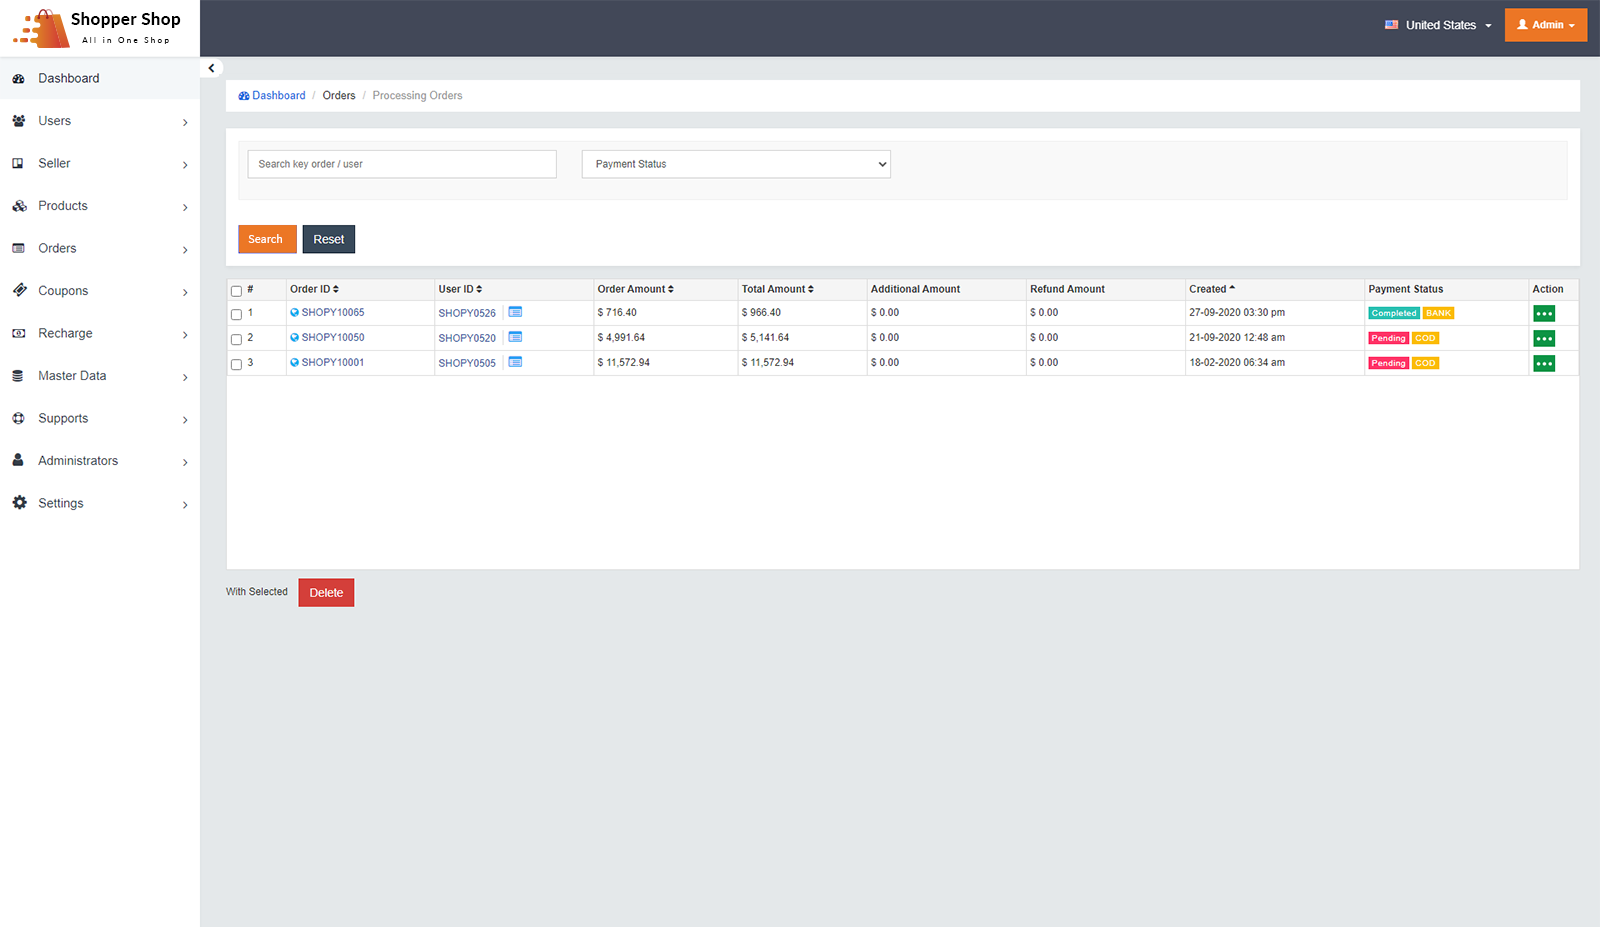Screen dimensions: 1600x927
Task: Expand the Seller menu chevron
Action: [185, 165]
